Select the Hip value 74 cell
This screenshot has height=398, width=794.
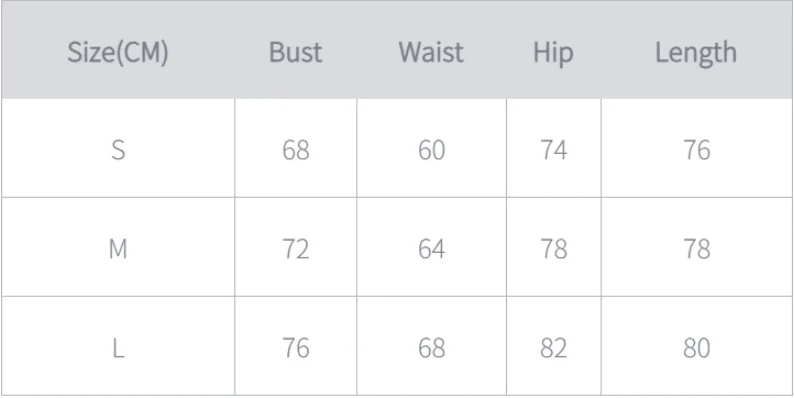coord(553,150)
